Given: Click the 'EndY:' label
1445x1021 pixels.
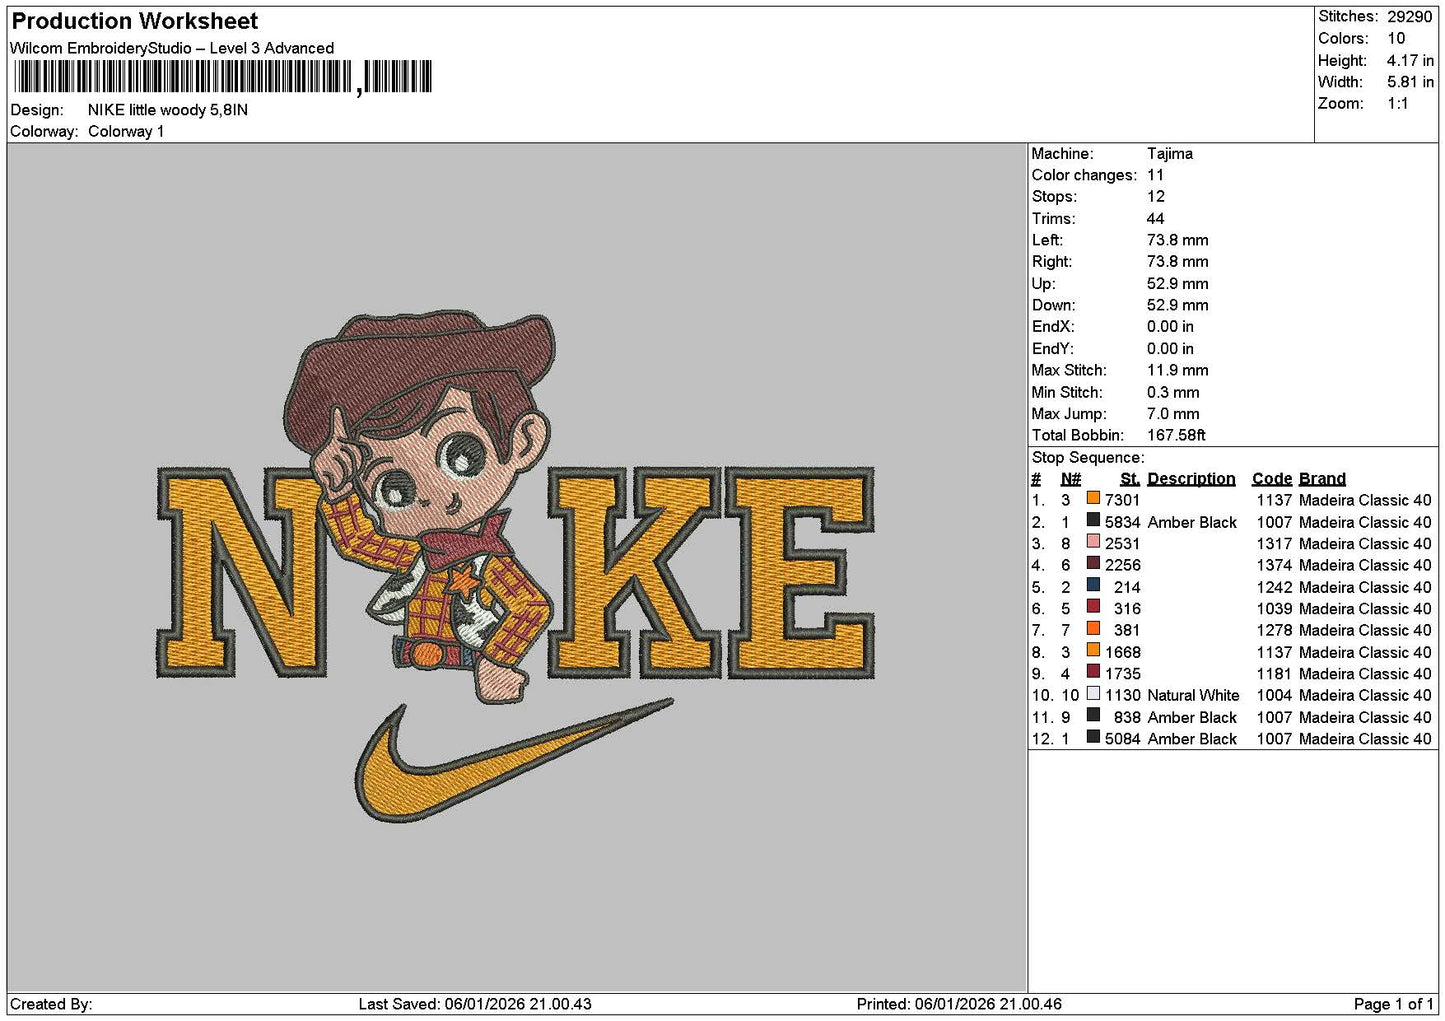Looking at the screenshot, I should (x=1053, y=349).
